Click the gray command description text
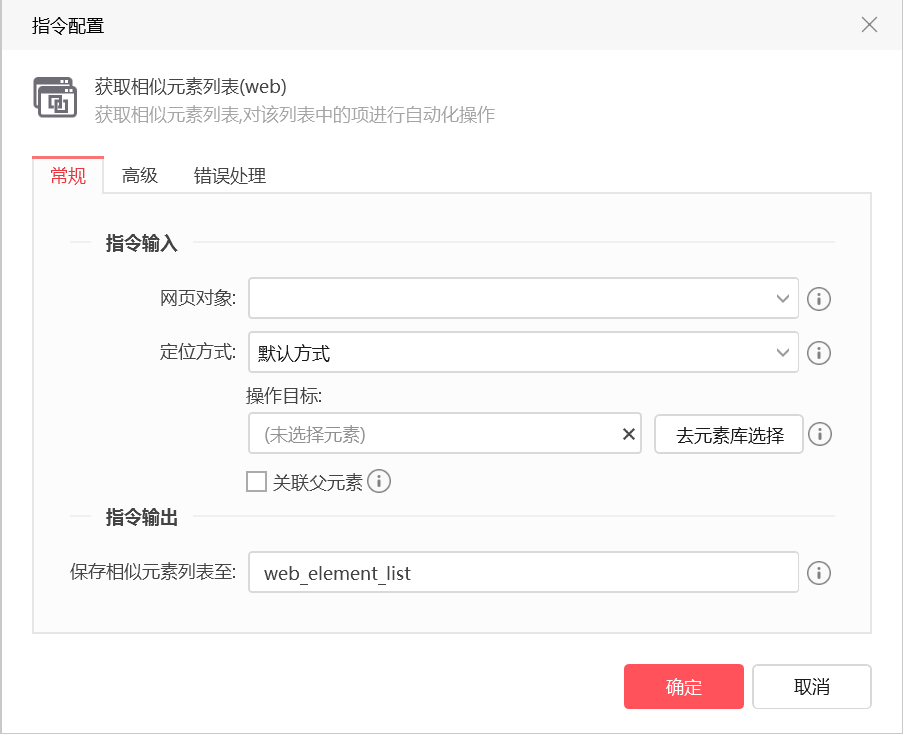 (x=295, y=115)
